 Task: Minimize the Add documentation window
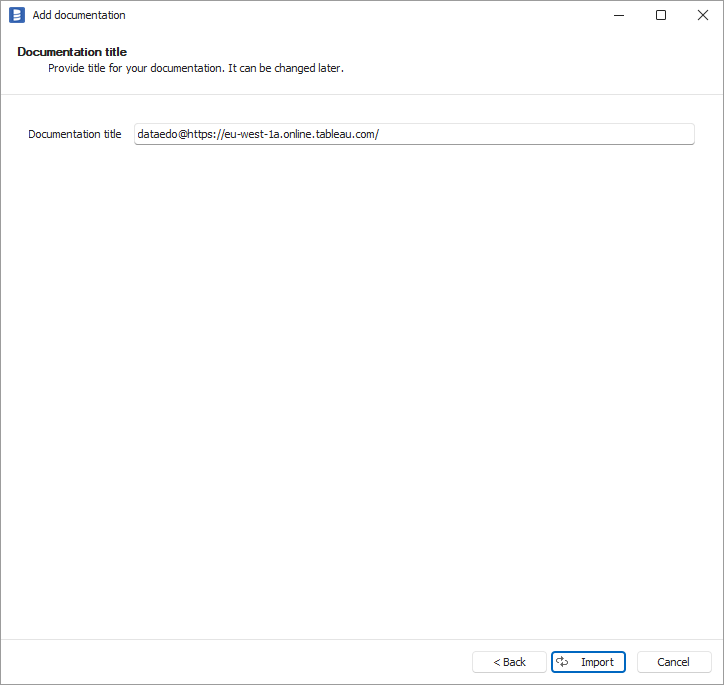pos(615,15)
